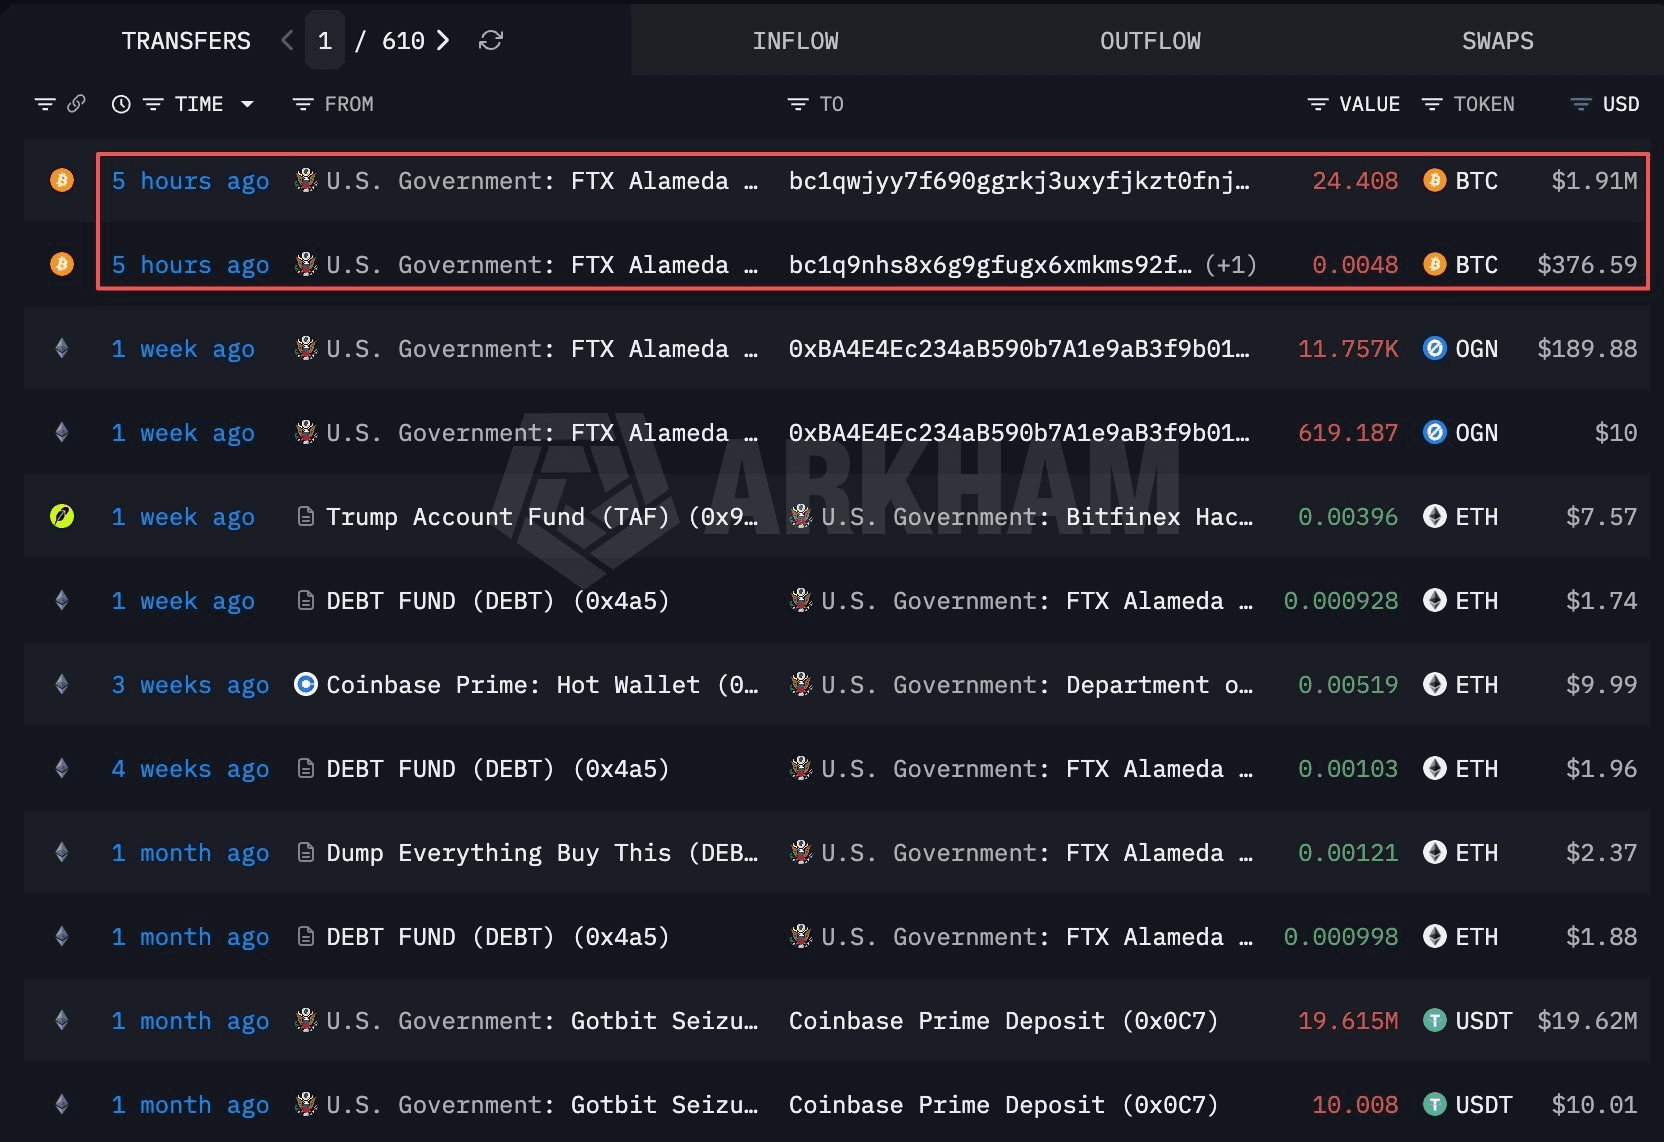Open the TO column filter
The width and height of the screenshot is (1664, 1142).
(x=797, y=104)
